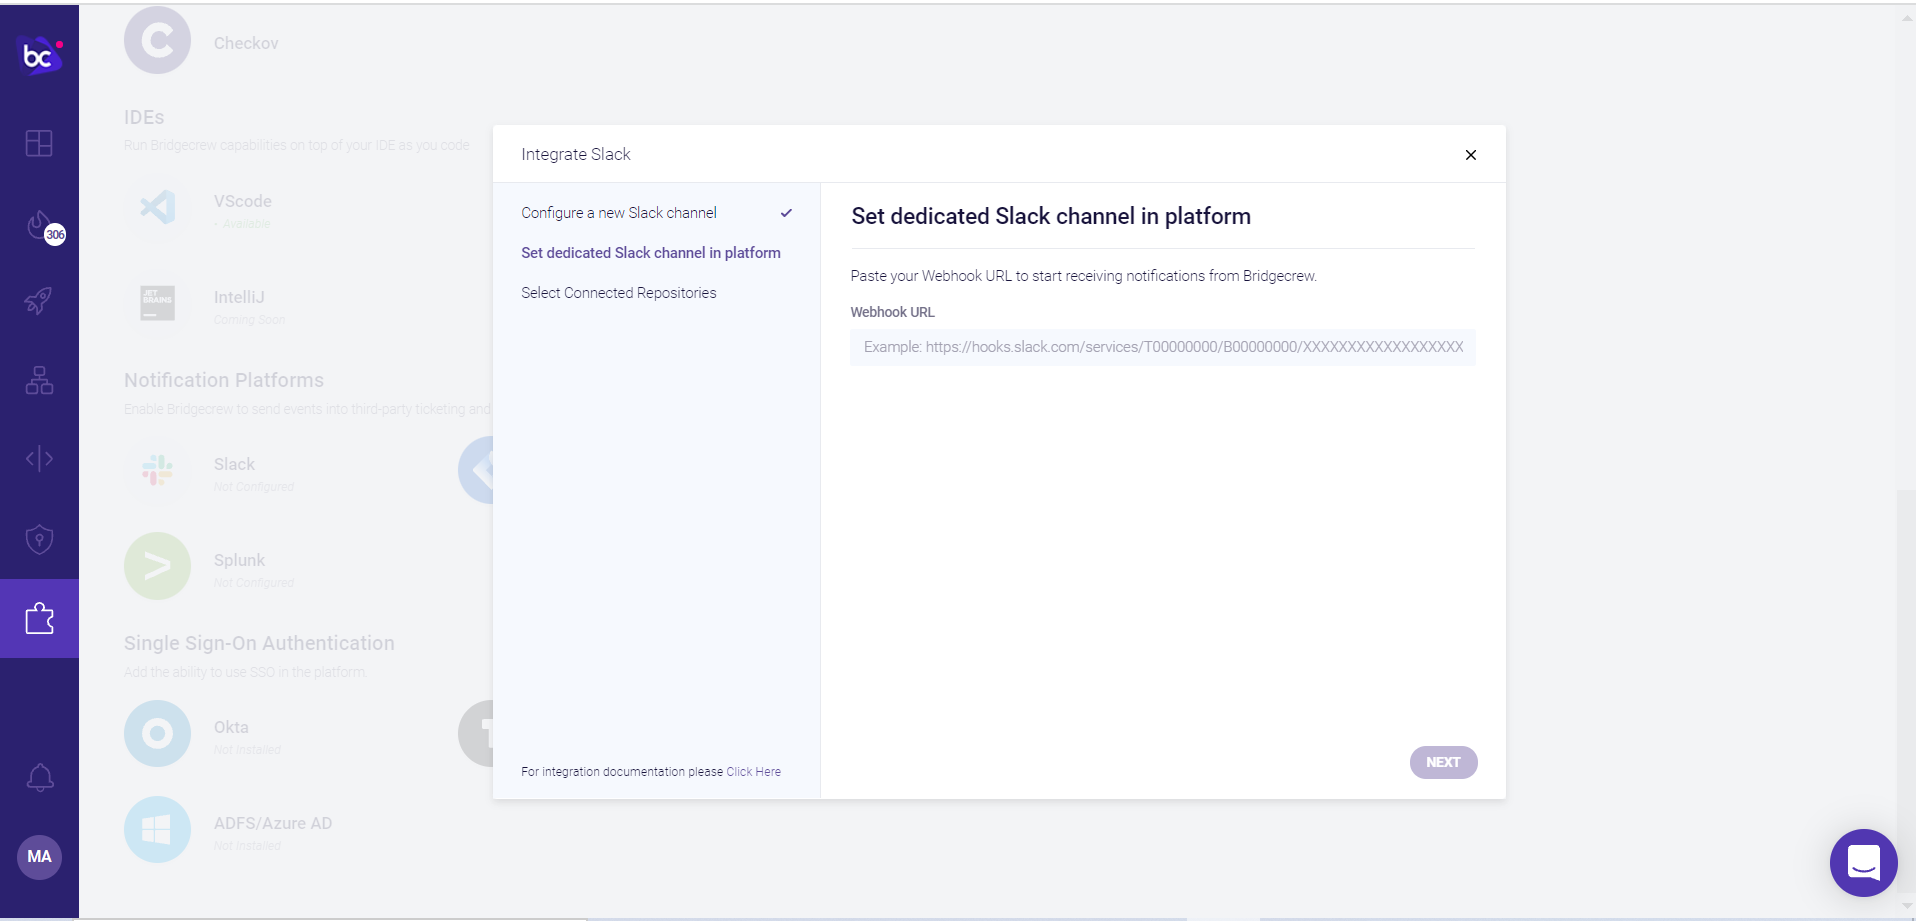Image resolution: width=1916 pixels, height=921 pixels.
Task: Open the MA user avatar menu
Action: tap(39, 857)
